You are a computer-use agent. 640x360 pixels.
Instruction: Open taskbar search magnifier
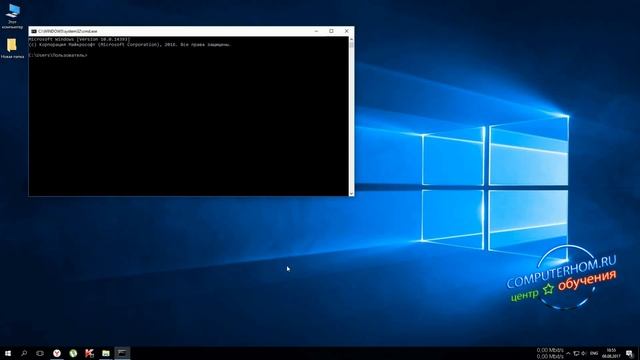24,353
